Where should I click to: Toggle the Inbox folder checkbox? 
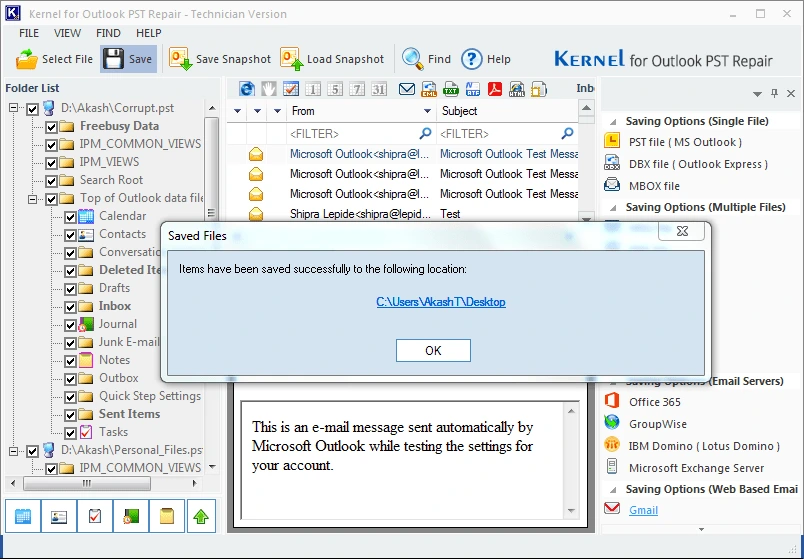(x=70, y=307)
